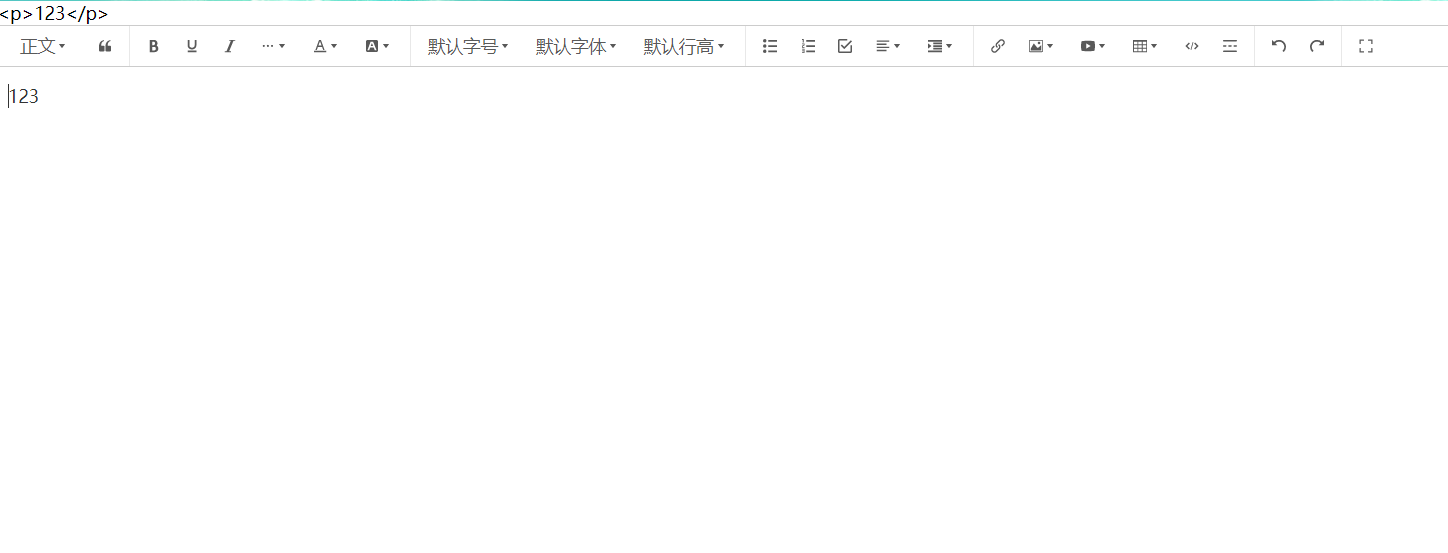The height and width of the screenshot is (553, 1448).
Task: Apply blockquote formatting
Action: (x=105, y=46)
